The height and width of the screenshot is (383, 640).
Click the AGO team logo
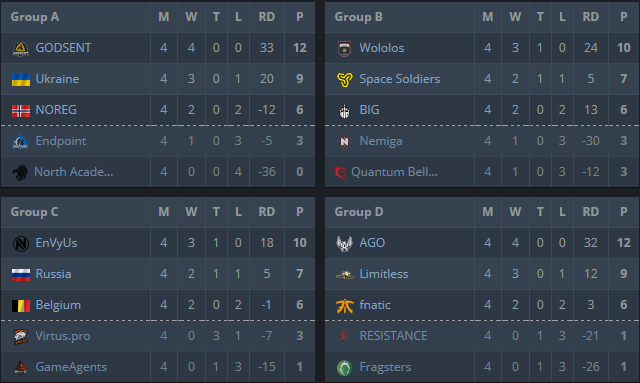click(x=344, y=244)
